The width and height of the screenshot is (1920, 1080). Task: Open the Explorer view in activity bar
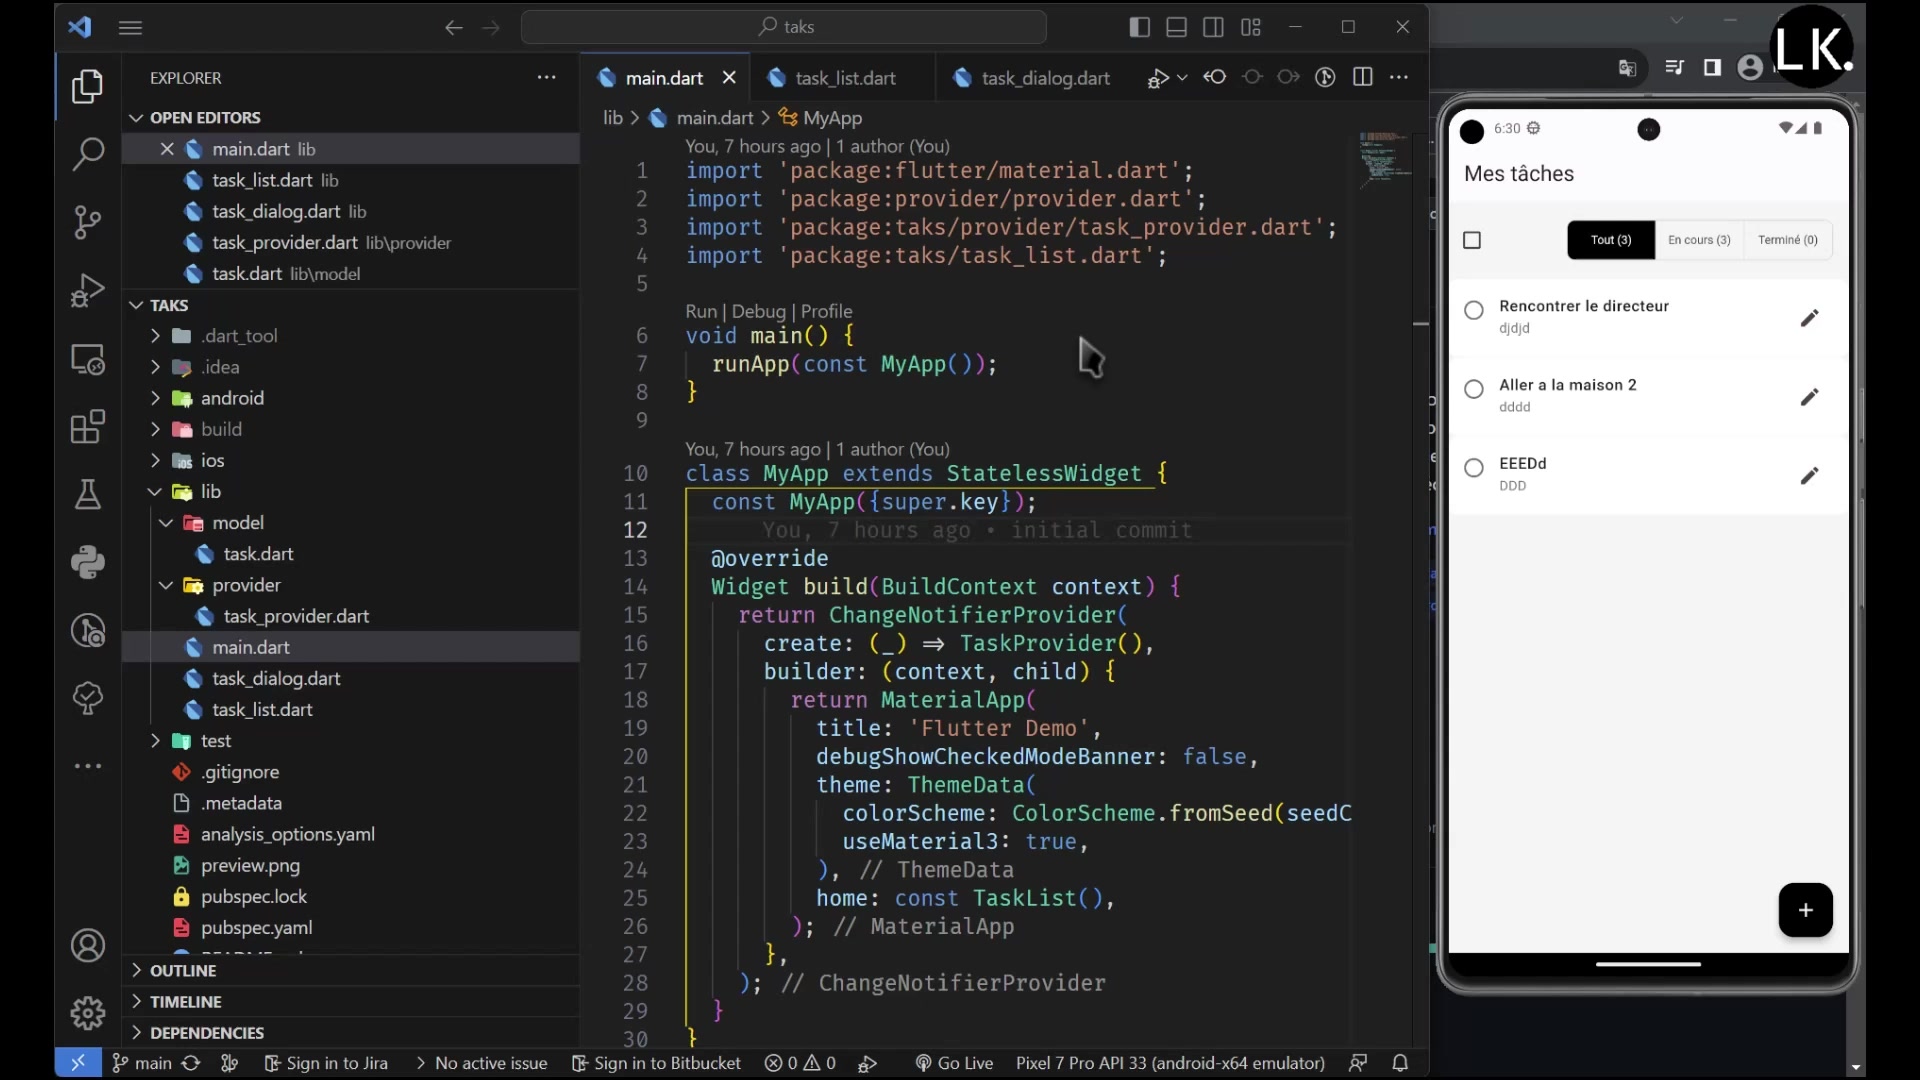(x=88, y=87)
